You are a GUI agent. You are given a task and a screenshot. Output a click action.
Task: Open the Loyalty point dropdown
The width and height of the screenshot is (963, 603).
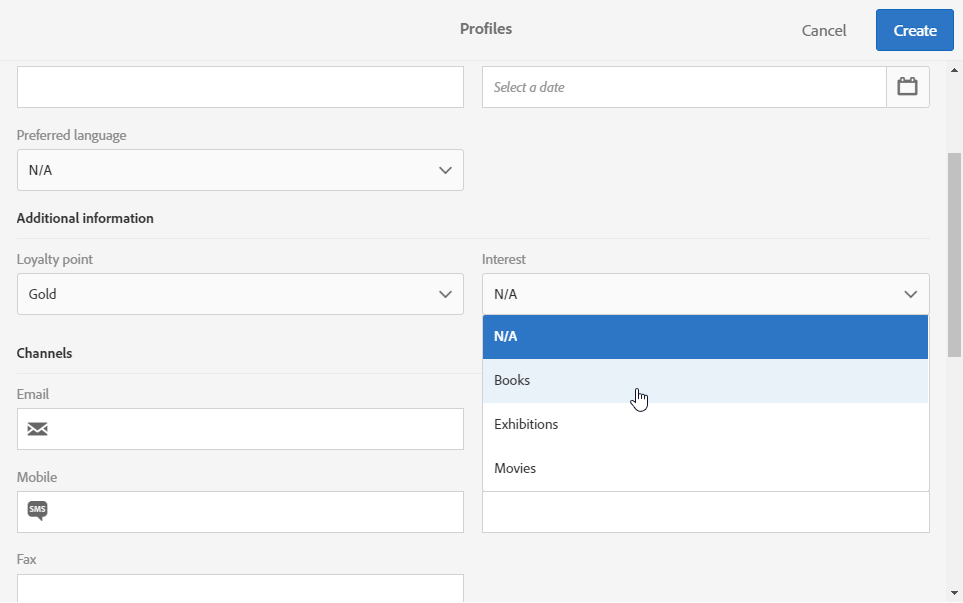click(x=240, y=294)
